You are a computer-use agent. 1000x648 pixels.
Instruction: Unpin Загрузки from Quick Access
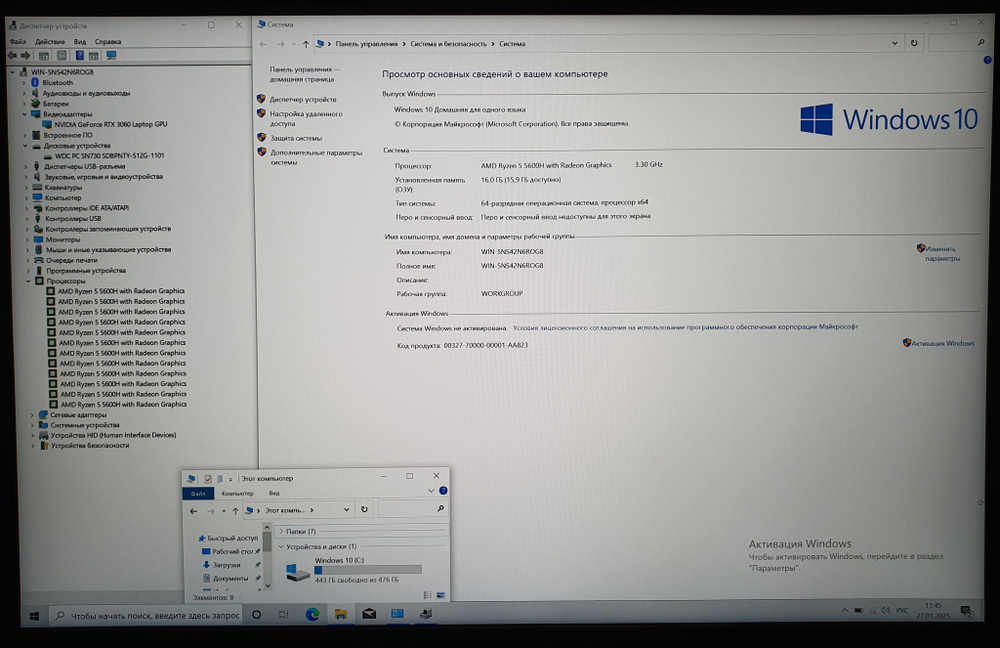tap(258, 565)
